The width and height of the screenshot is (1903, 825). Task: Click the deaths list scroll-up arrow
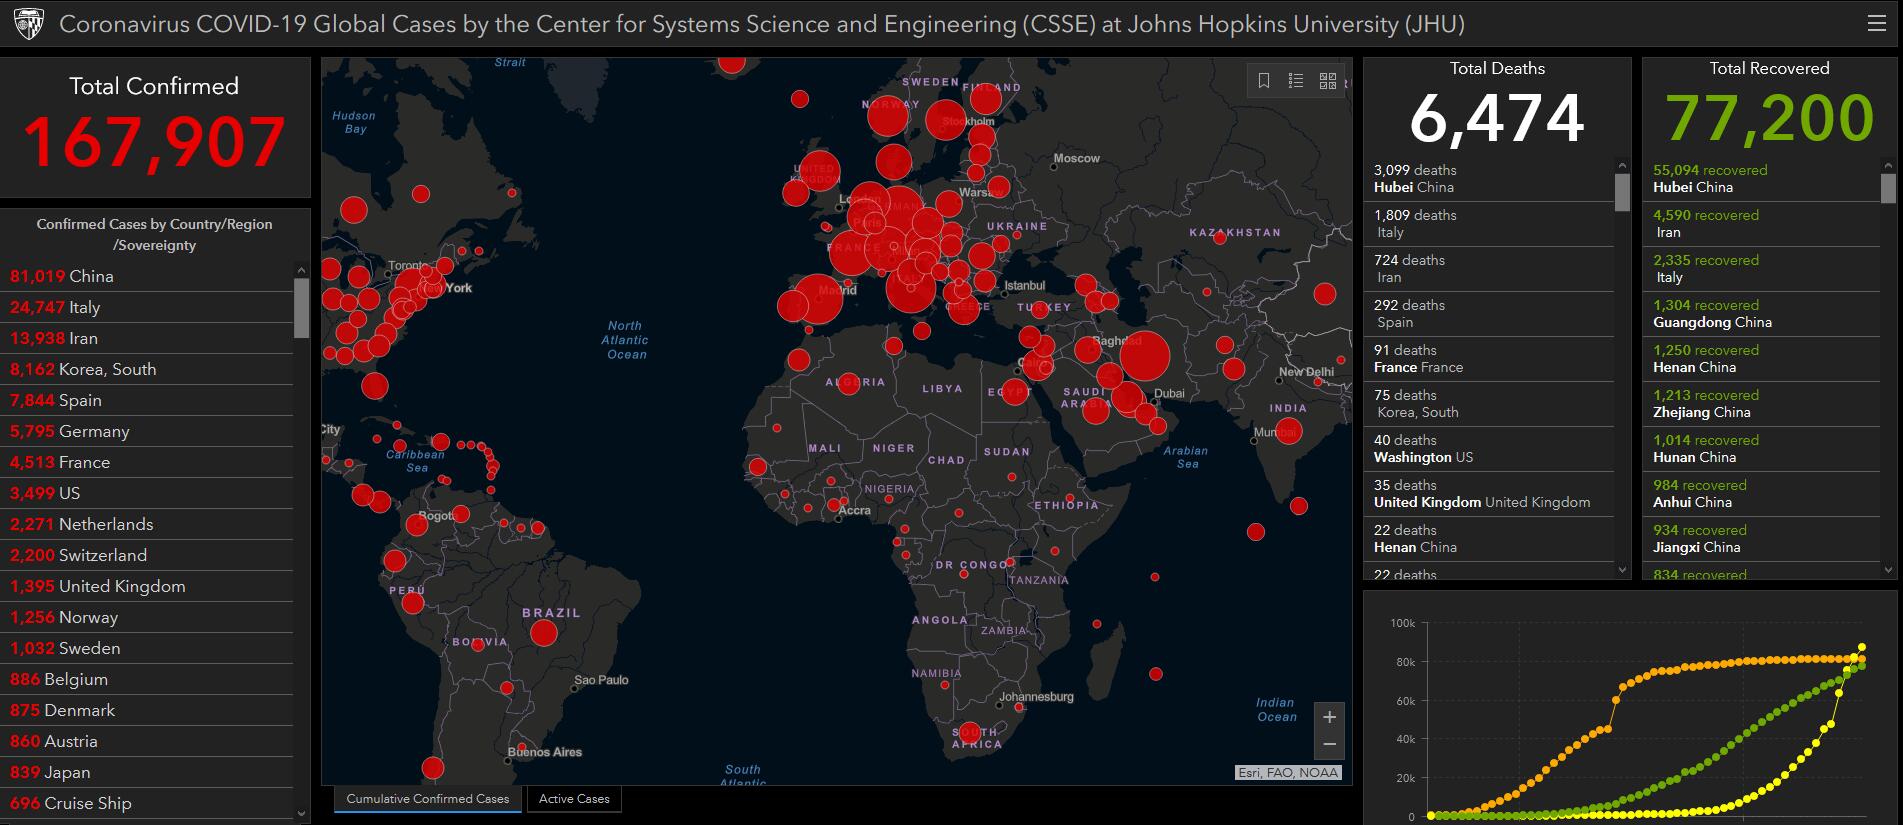pyautogui.click(x=1622, y=166)
